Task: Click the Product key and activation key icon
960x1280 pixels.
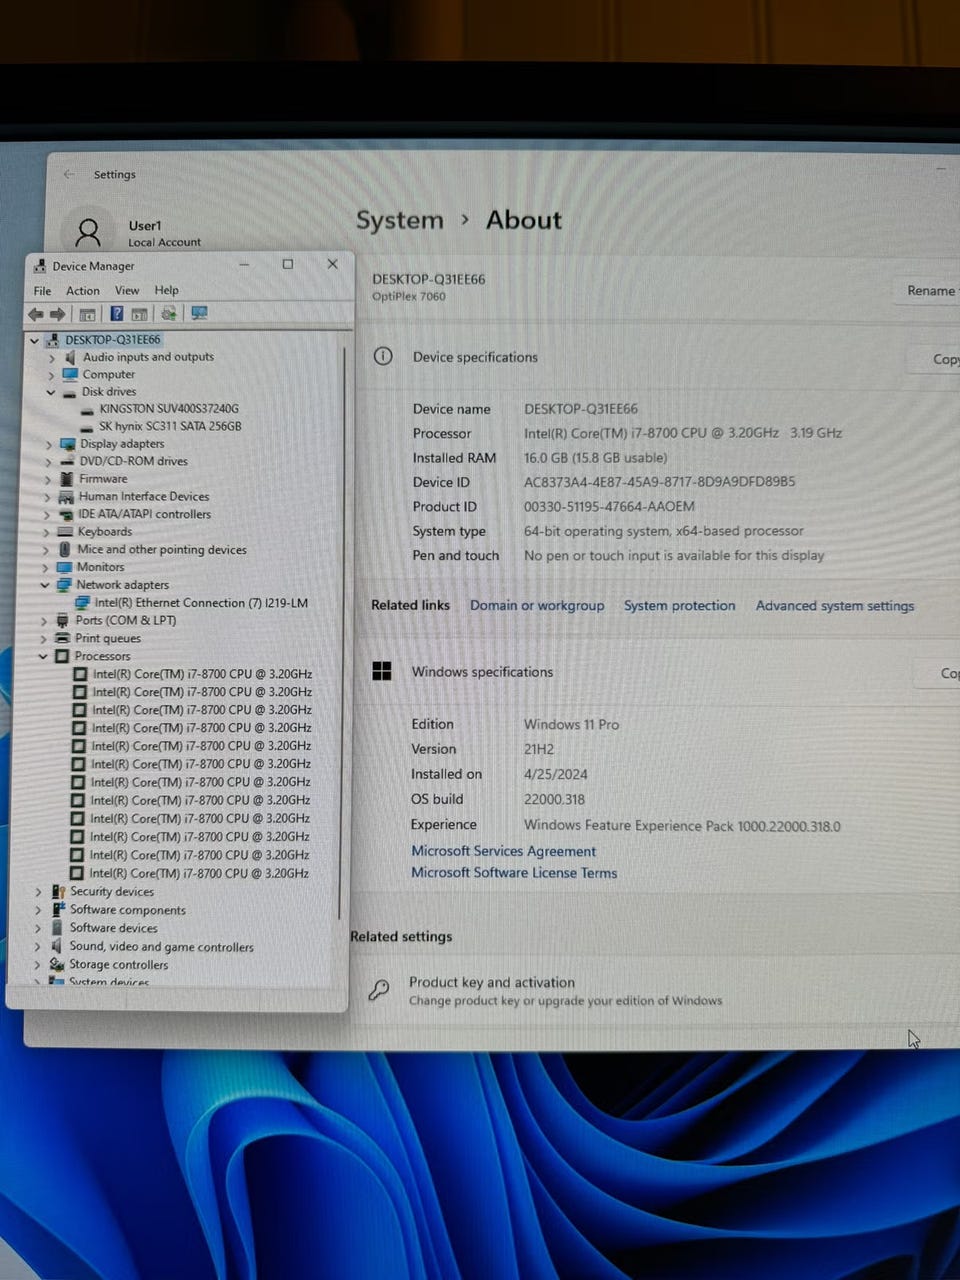Action: click(x=379, y=990)
